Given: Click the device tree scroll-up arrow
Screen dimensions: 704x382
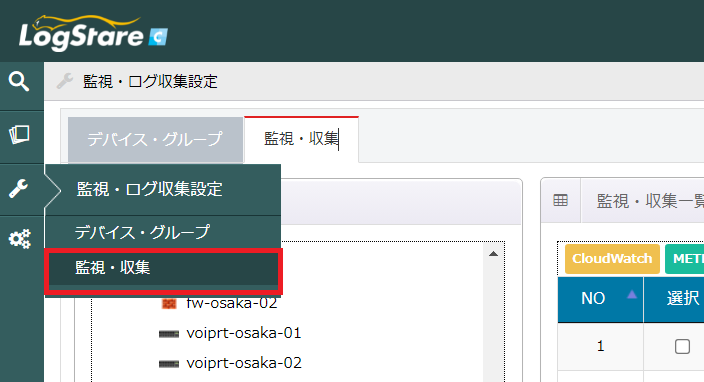Looking at the screenshot, I should point(493,254).
